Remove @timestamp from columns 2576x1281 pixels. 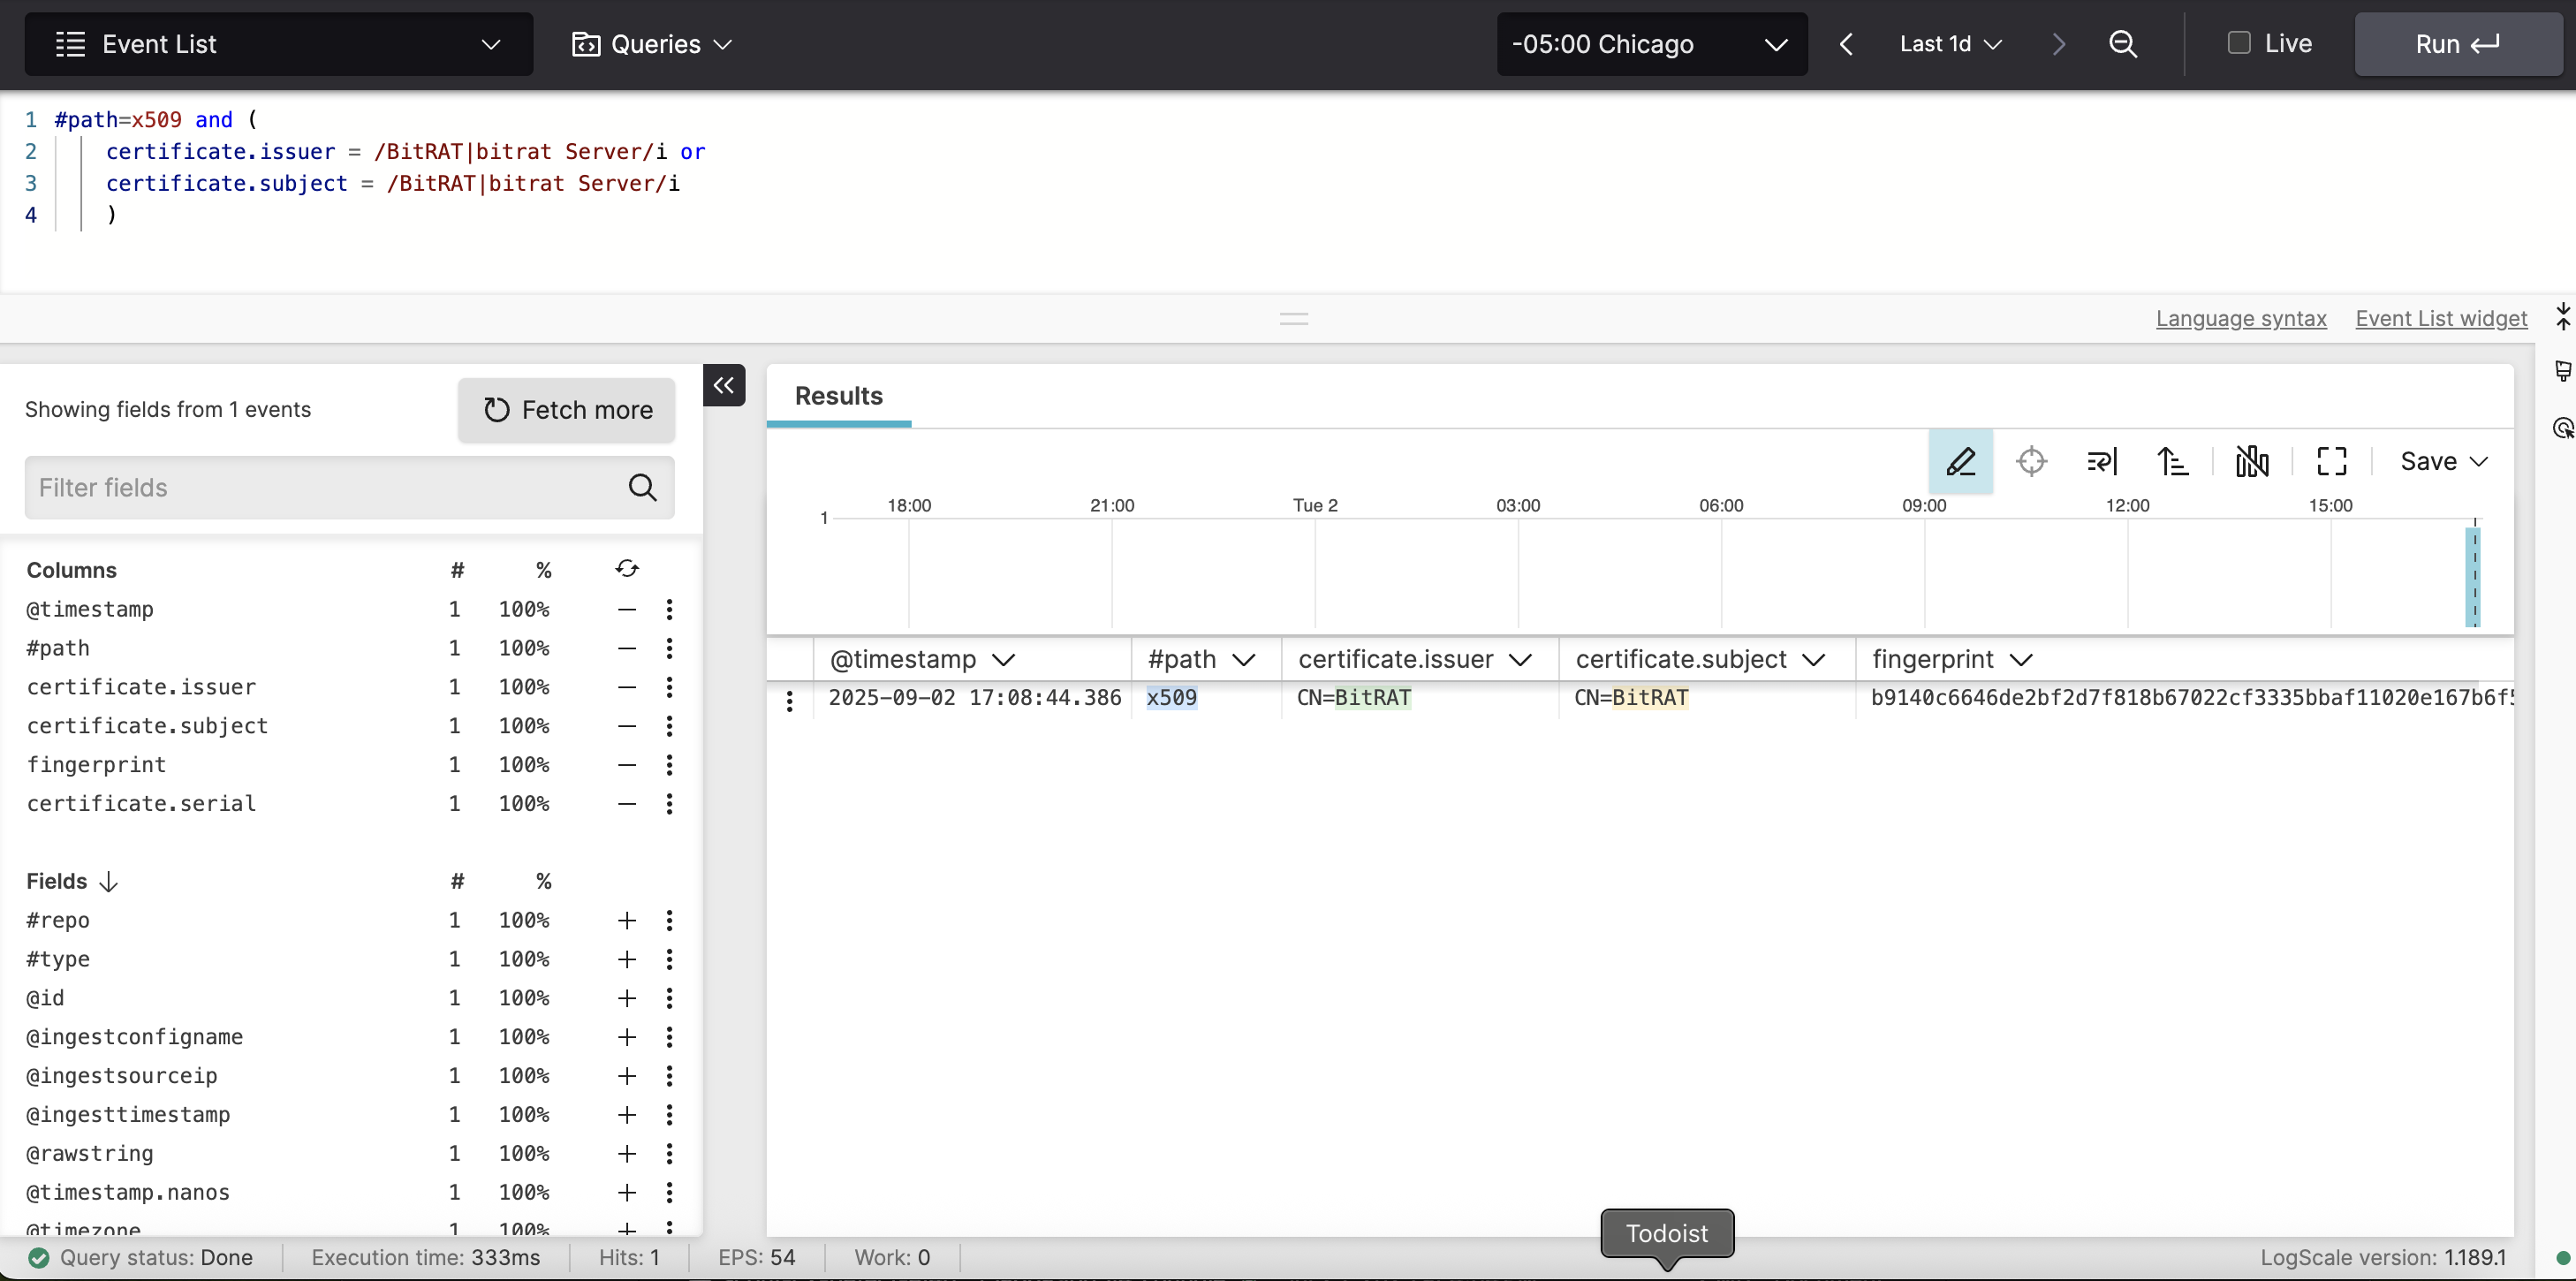(627, 609)
